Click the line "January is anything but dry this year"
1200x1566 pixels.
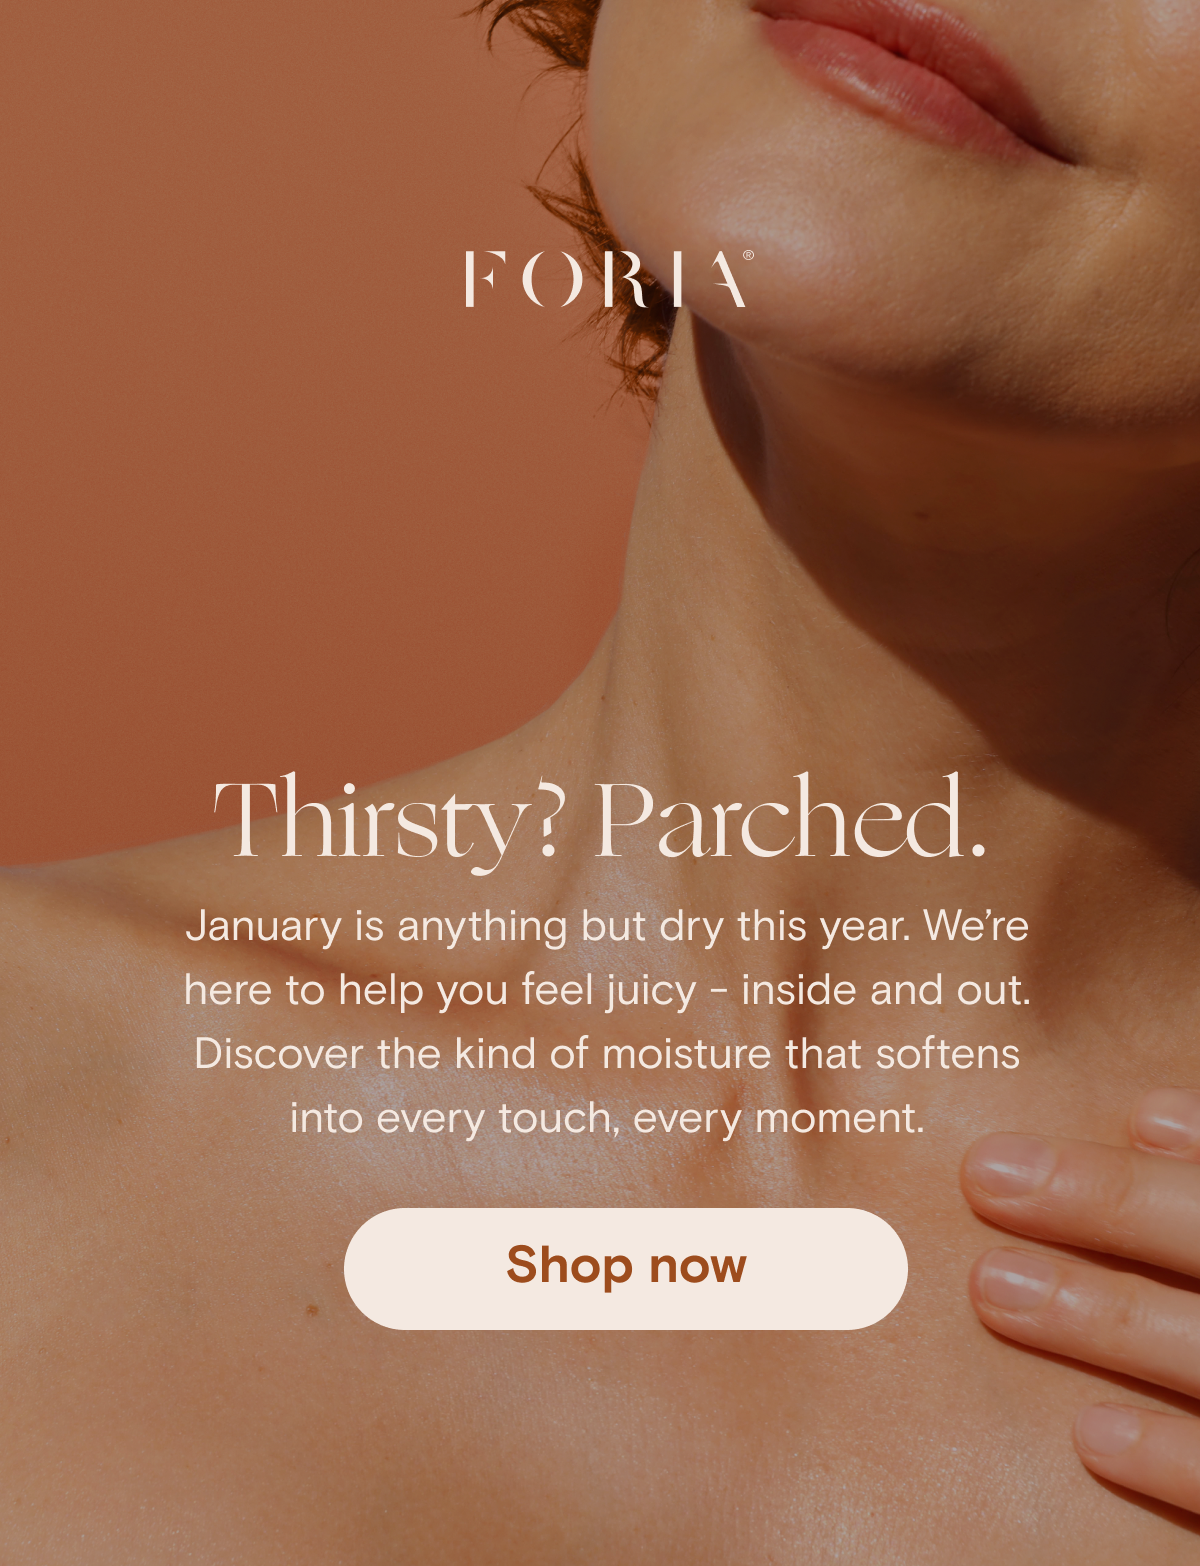[x=548, y=926]
